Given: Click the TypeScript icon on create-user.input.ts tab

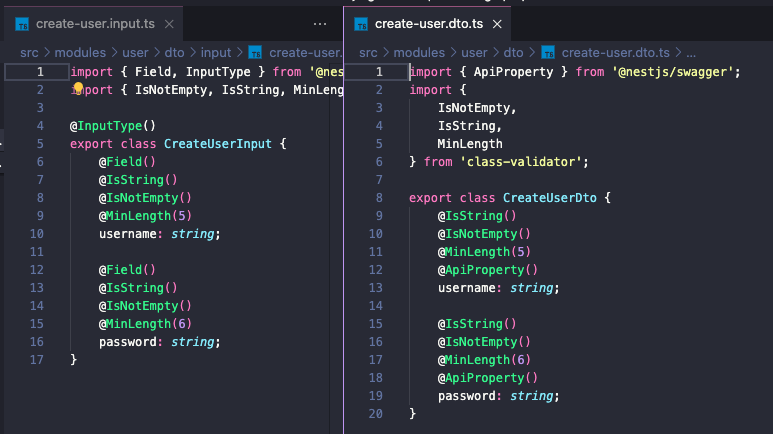Looking at the screenshot, I should [x=22, y=24].
